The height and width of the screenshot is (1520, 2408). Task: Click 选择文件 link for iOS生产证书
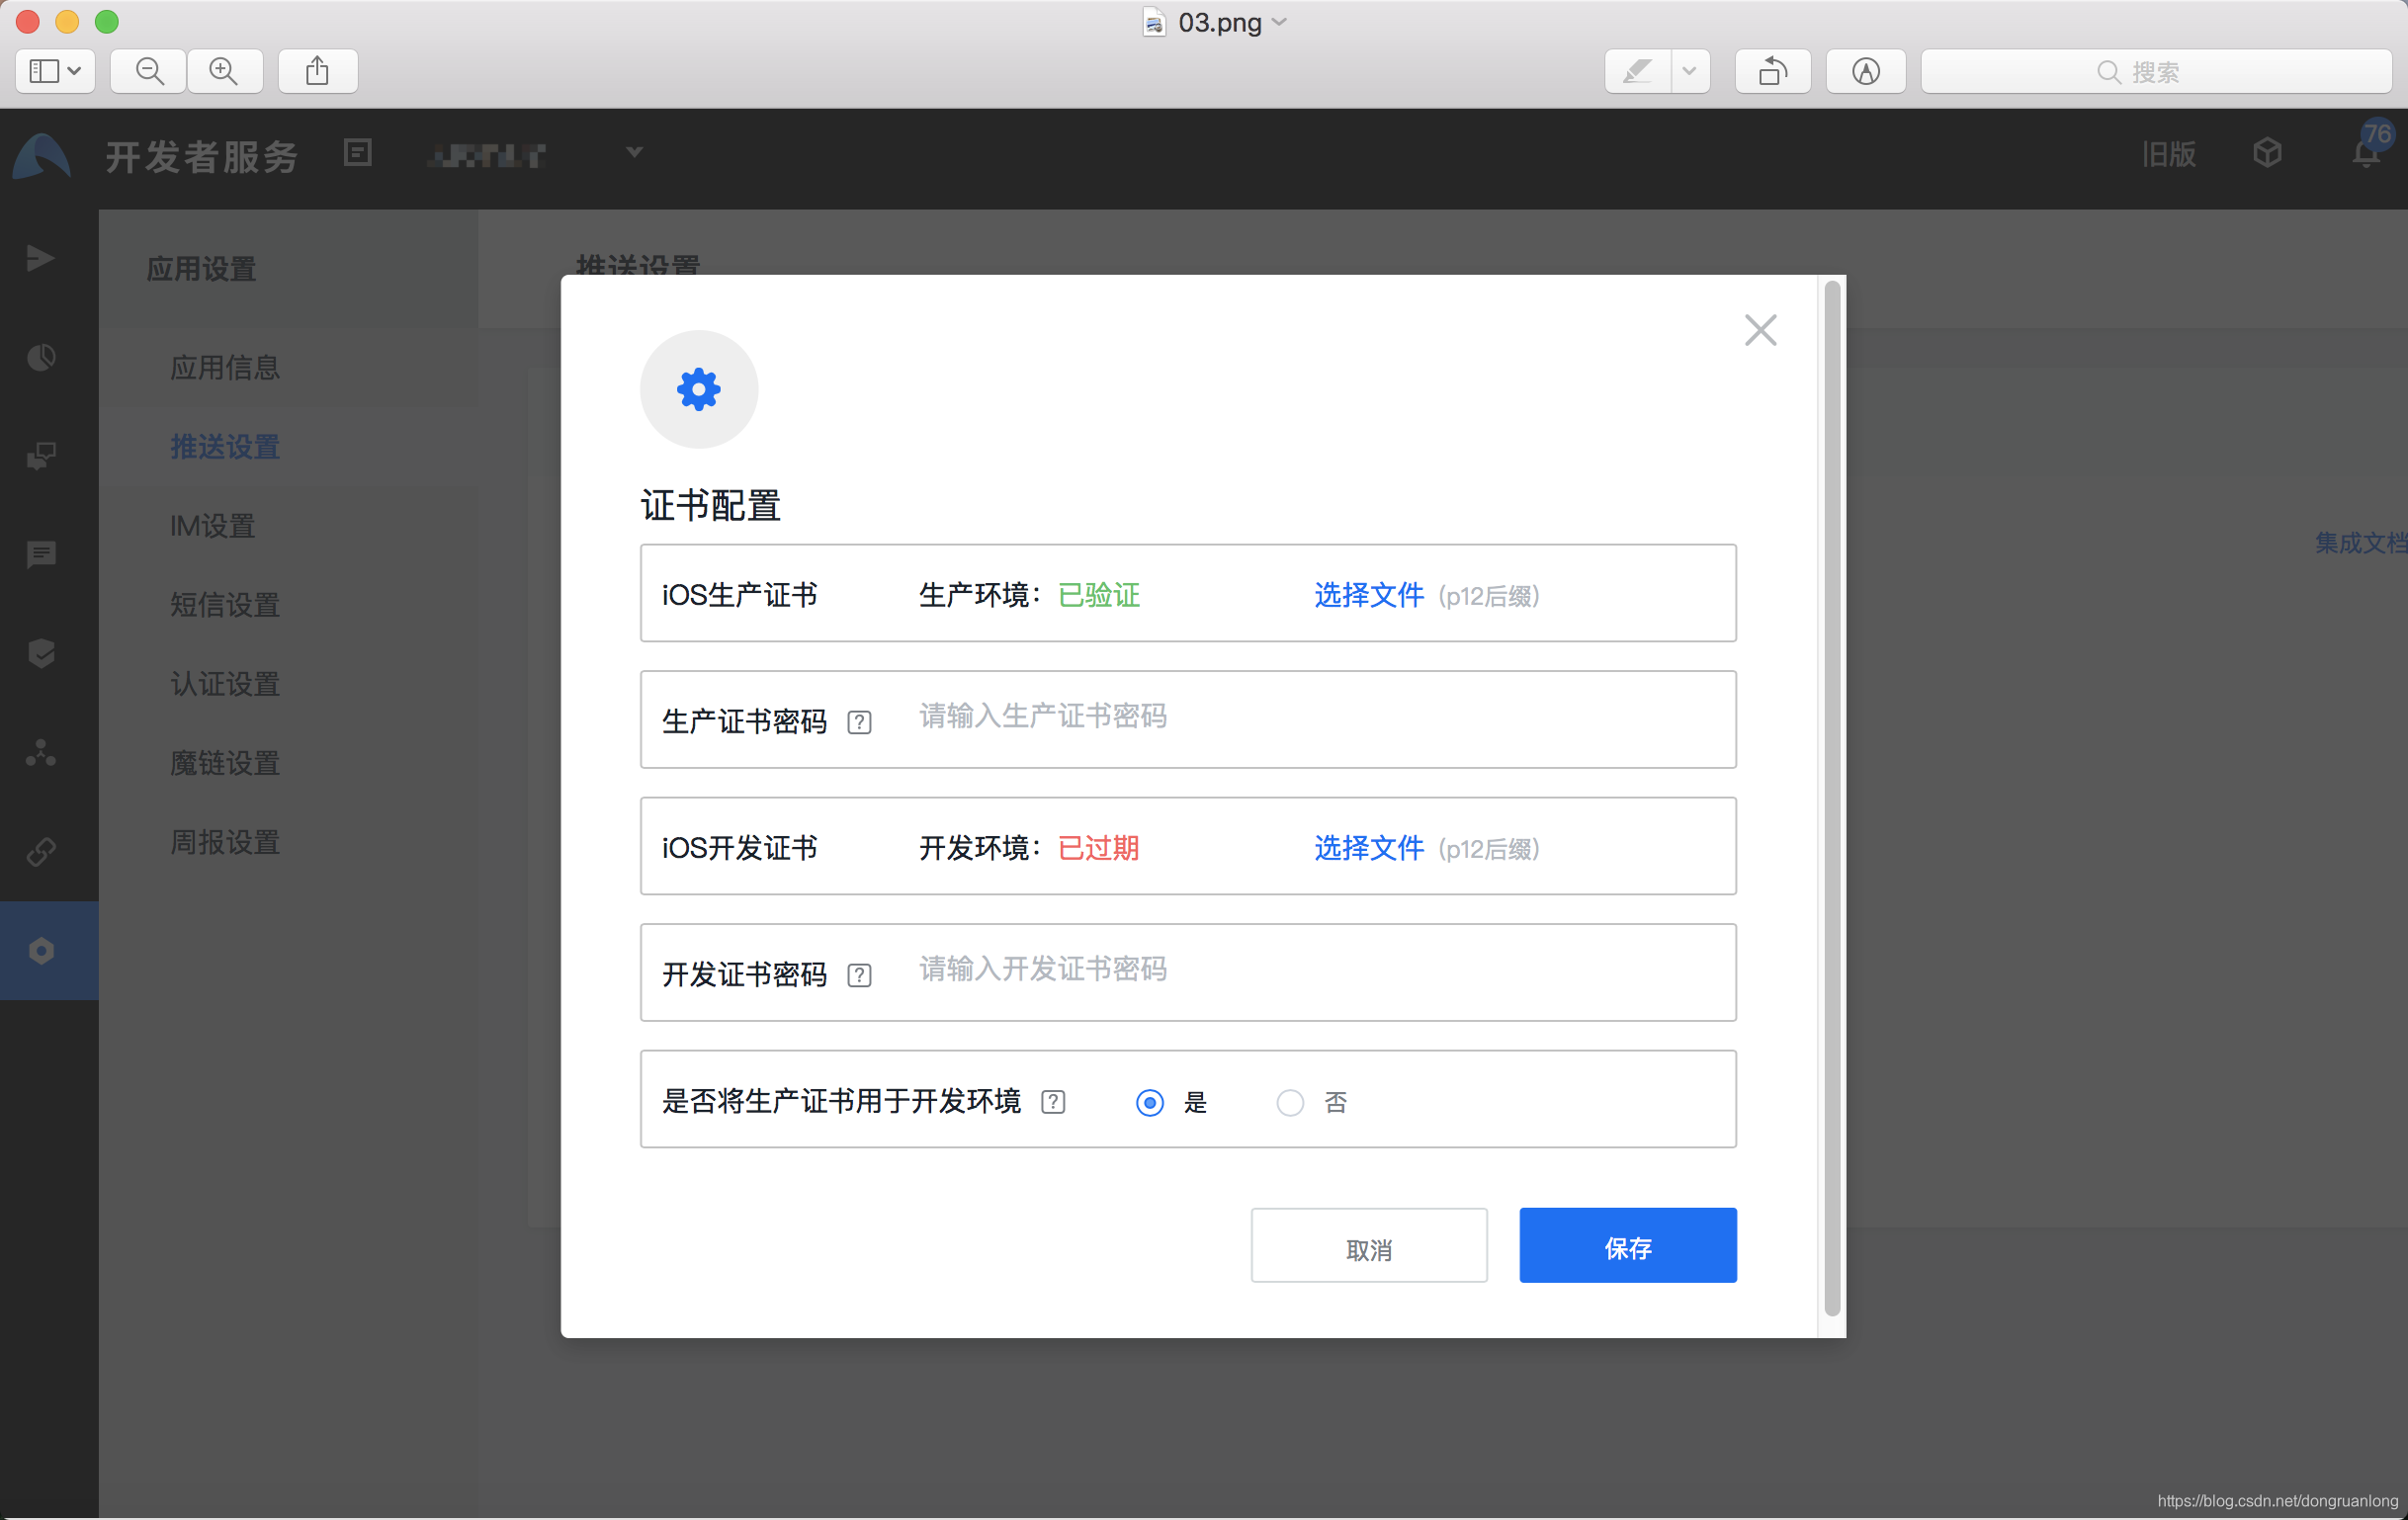coord(1368,595)
